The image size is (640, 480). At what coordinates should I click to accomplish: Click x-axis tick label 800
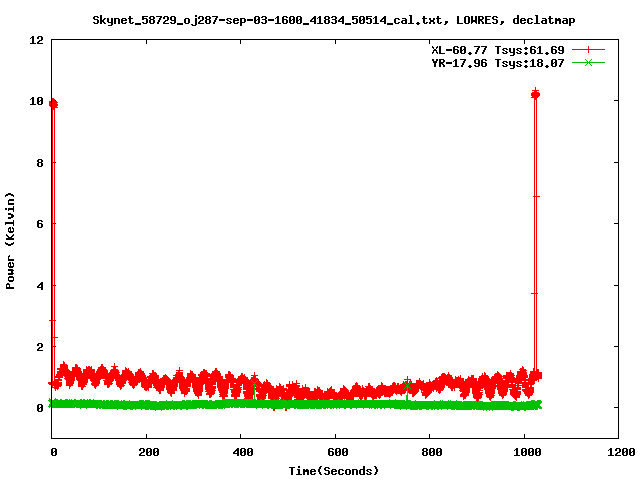(x=431, y=452)
